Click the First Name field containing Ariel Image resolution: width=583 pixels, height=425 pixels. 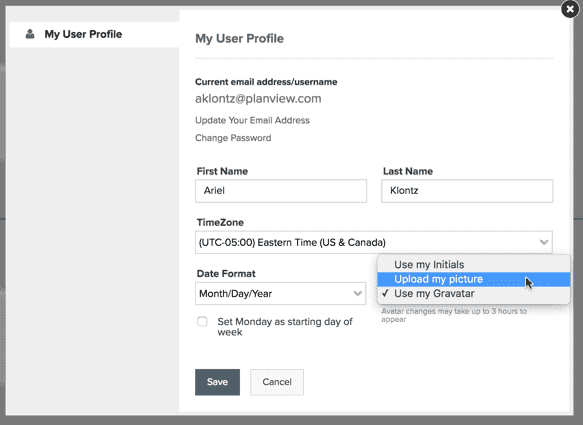[x=281, y=191]
